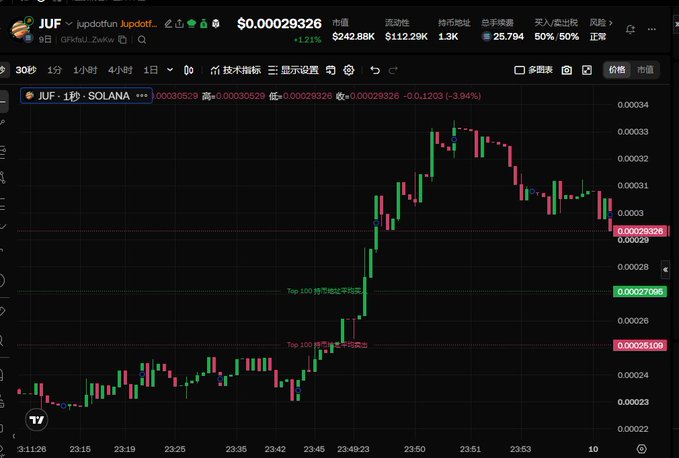Image resolution: width=679 pixels, height=458 pixels.
Task: Click the current price label 0.00029326
Action: click(x=640, y=231)
